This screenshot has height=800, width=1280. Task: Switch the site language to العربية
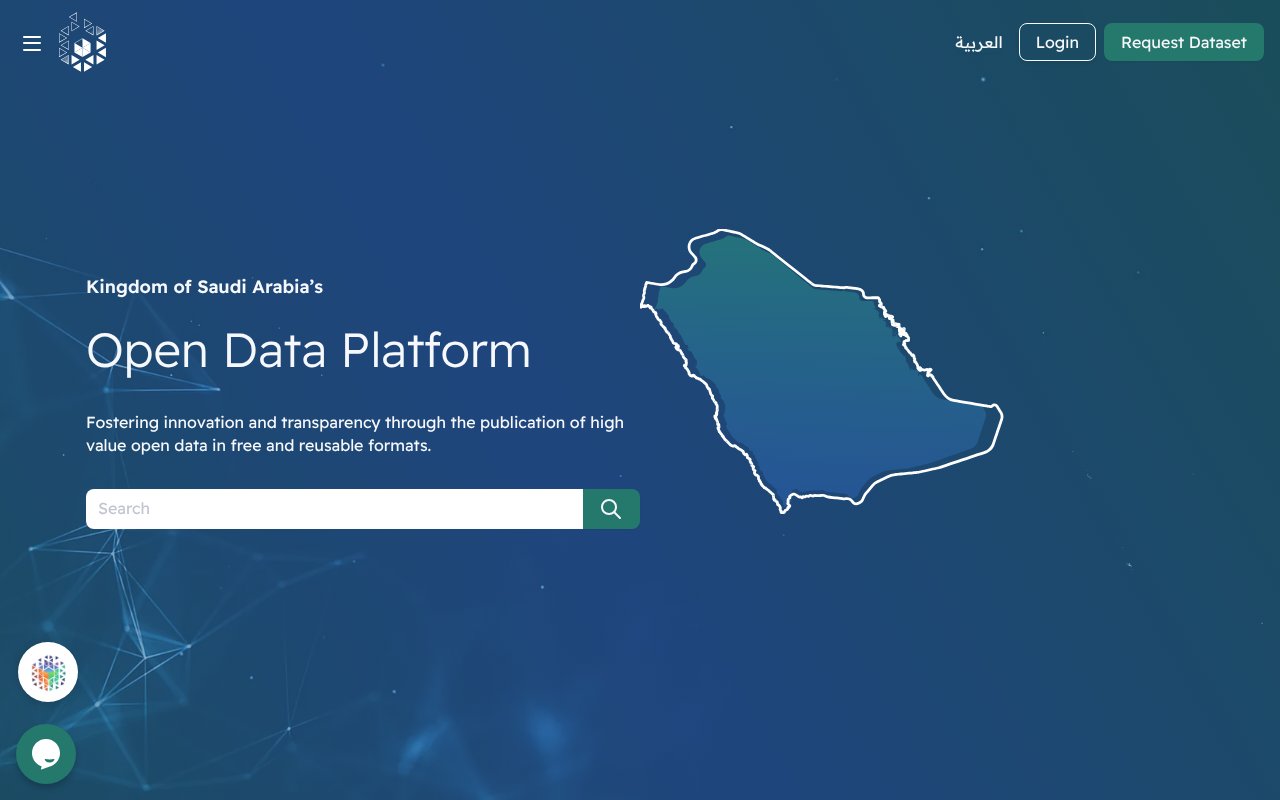pos(978,42)
